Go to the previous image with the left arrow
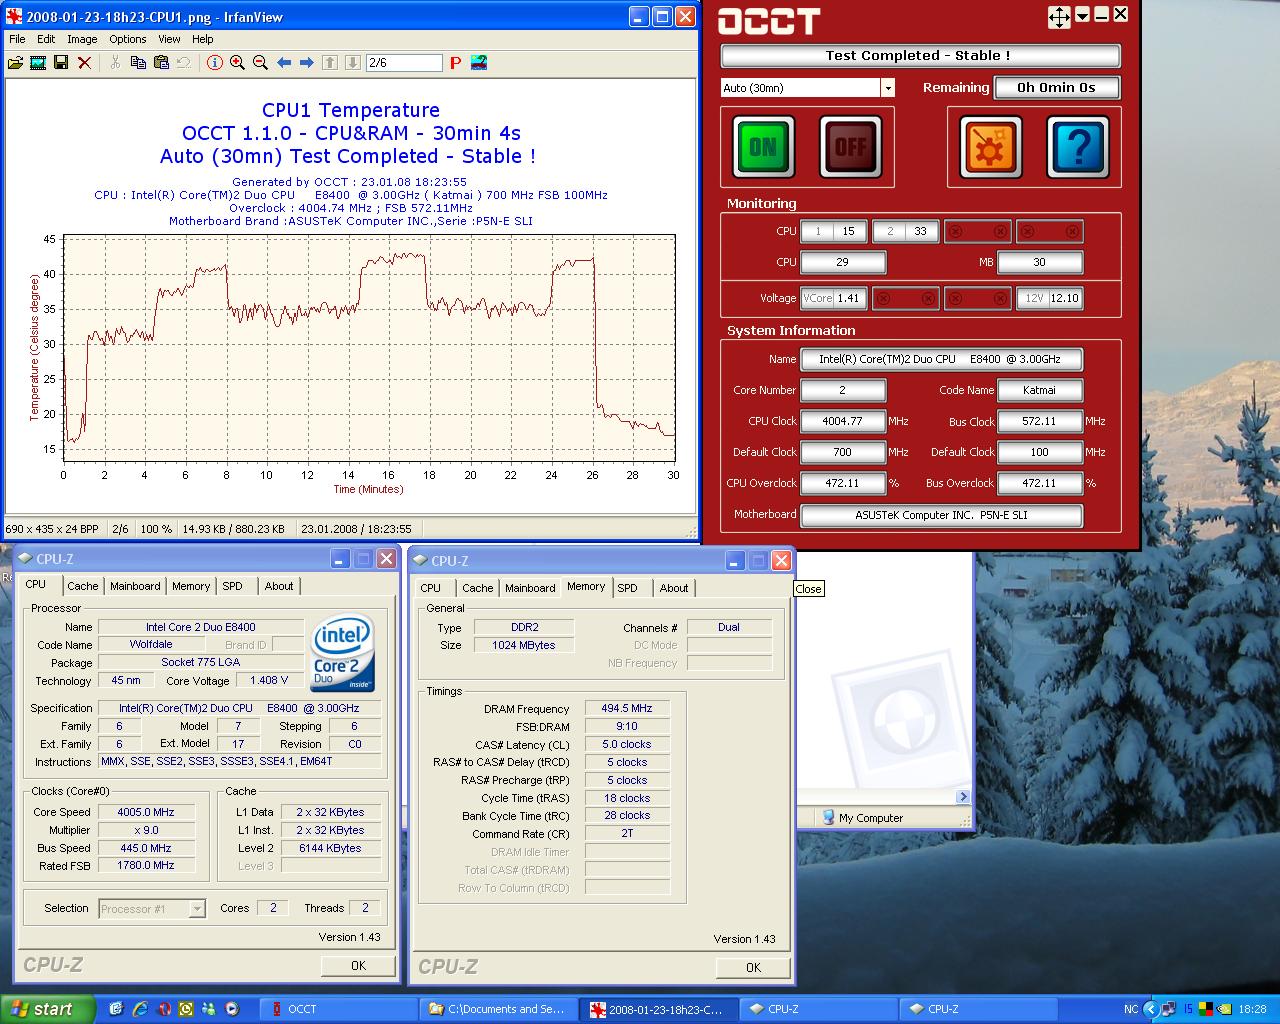Screen dimensions: 1280x1024 pos(284,63)
